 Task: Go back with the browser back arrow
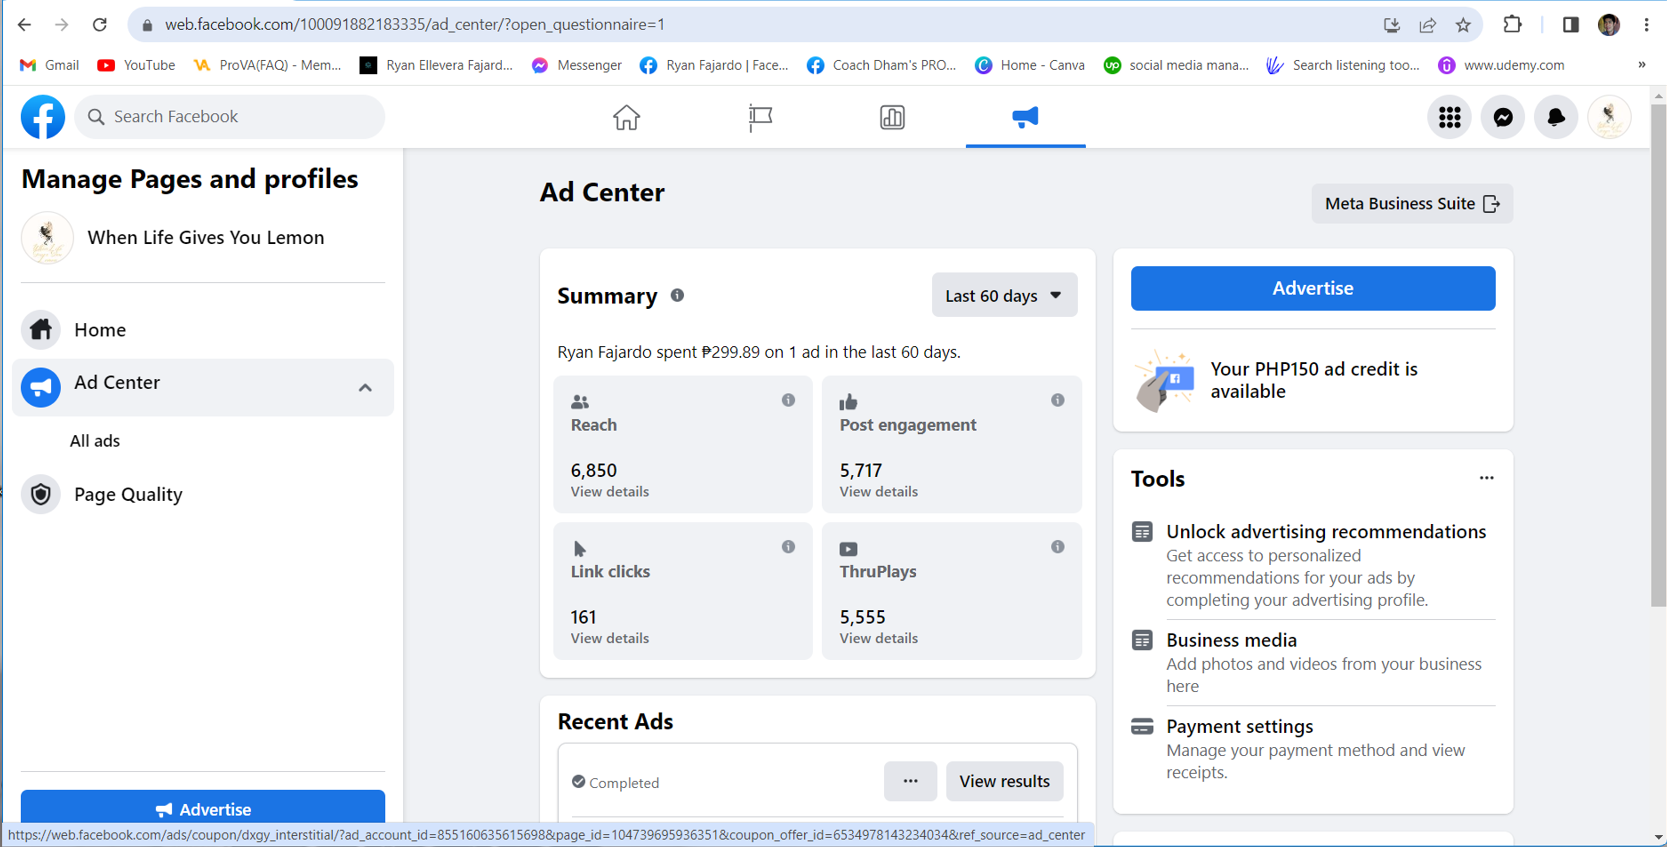24,24
